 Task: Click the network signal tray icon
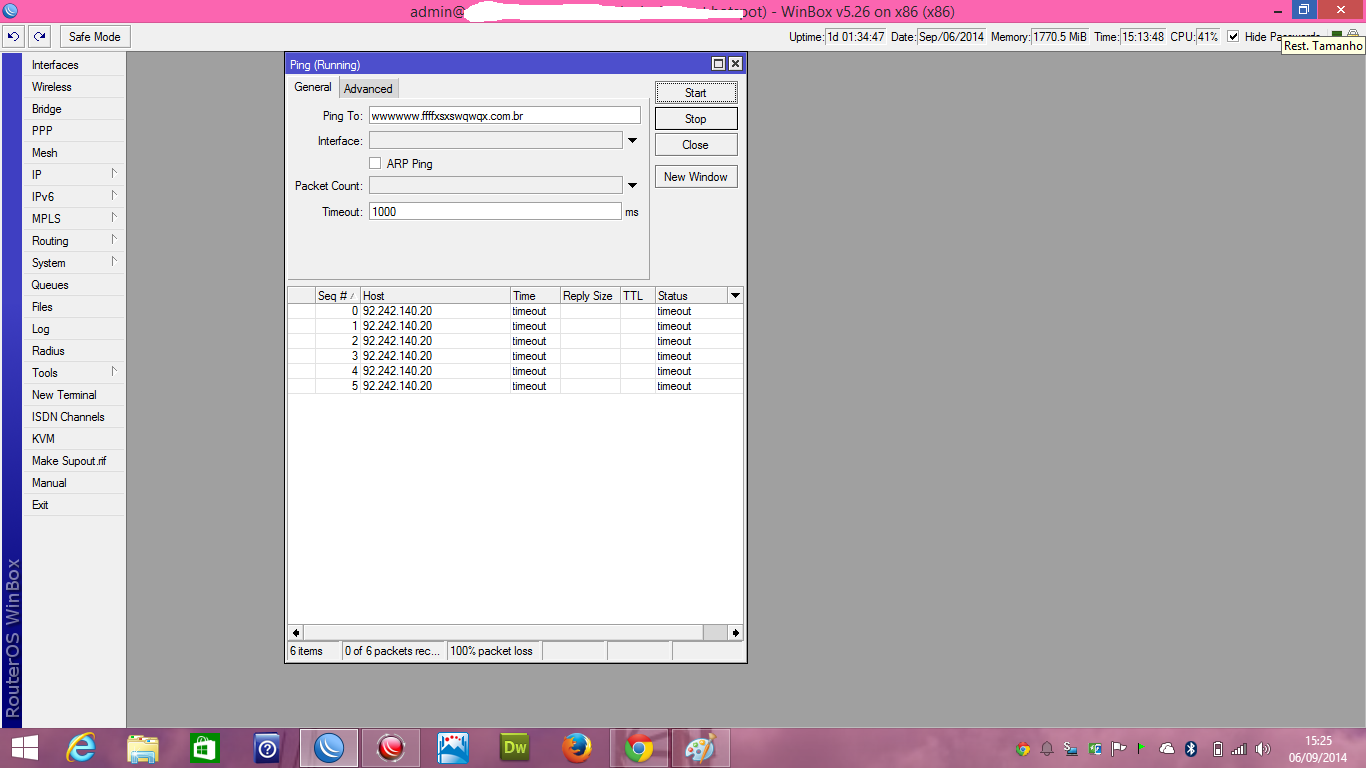(1239, 749)
